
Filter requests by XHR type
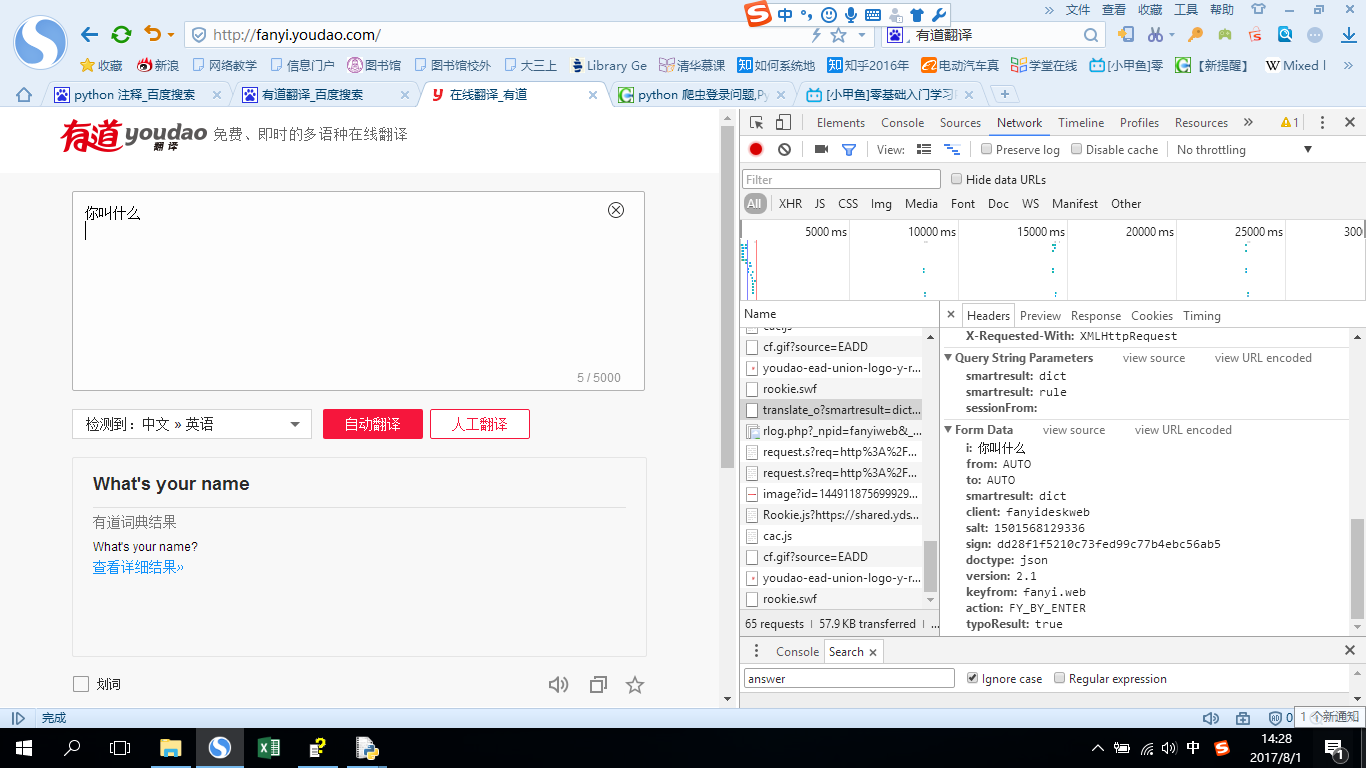point(790,203)
